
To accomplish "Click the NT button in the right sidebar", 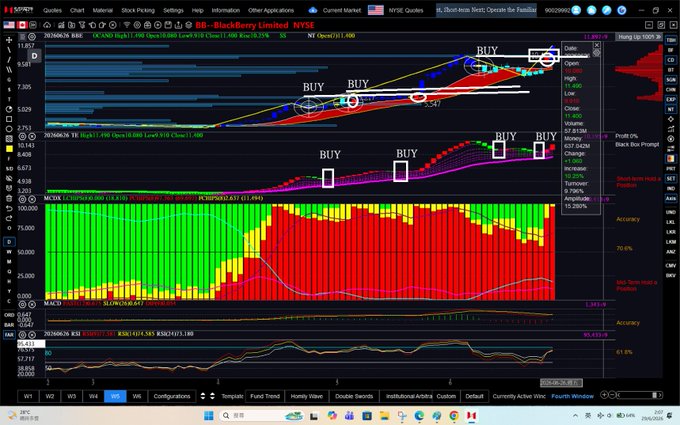I will click(670, 109).
